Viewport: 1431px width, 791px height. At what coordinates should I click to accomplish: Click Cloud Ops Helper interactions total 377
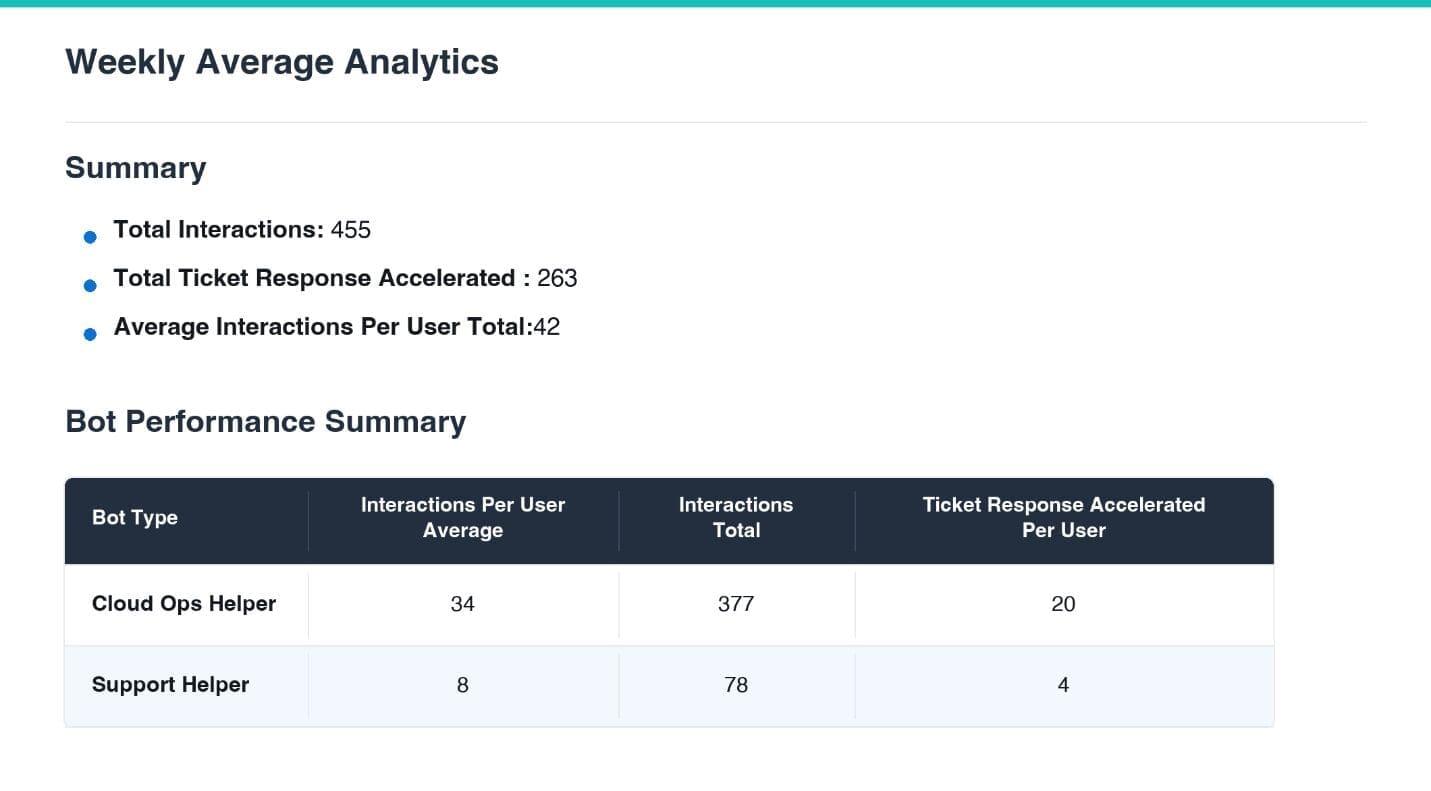click(736, 604)
